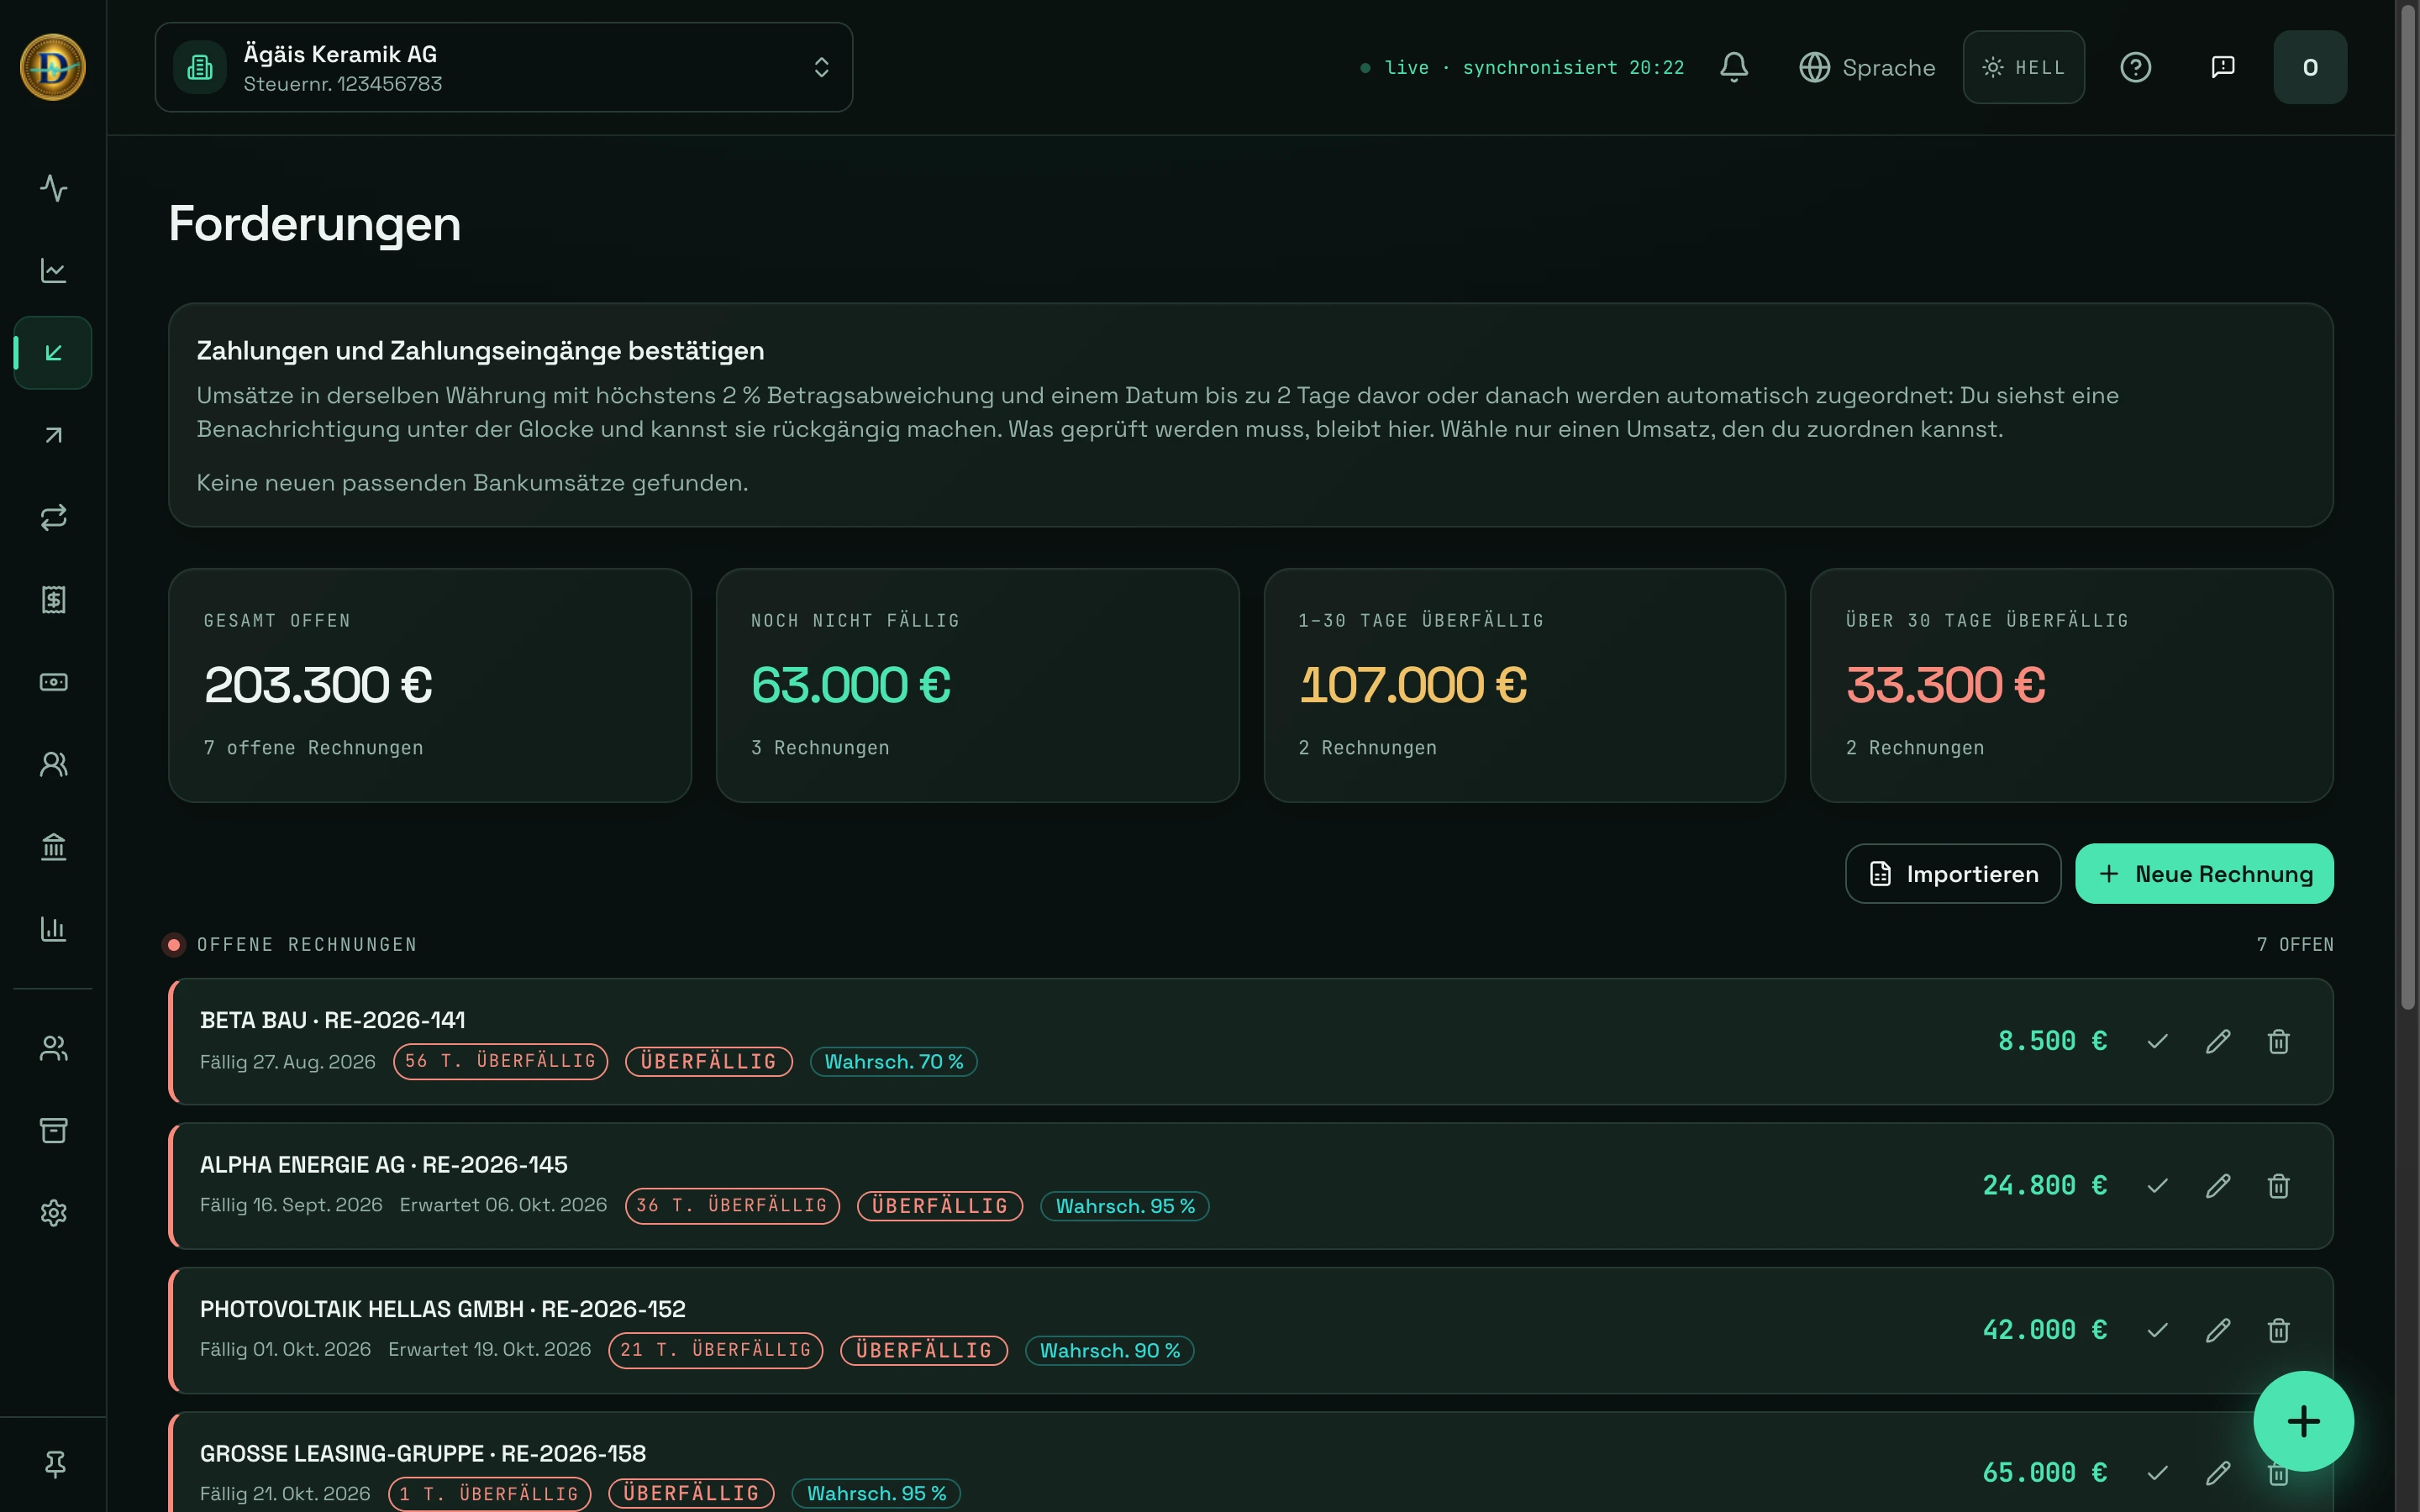Click the Neue Rechnung button
The width and height of the screenshot is (2420, 1512).
click(2204, 874)
